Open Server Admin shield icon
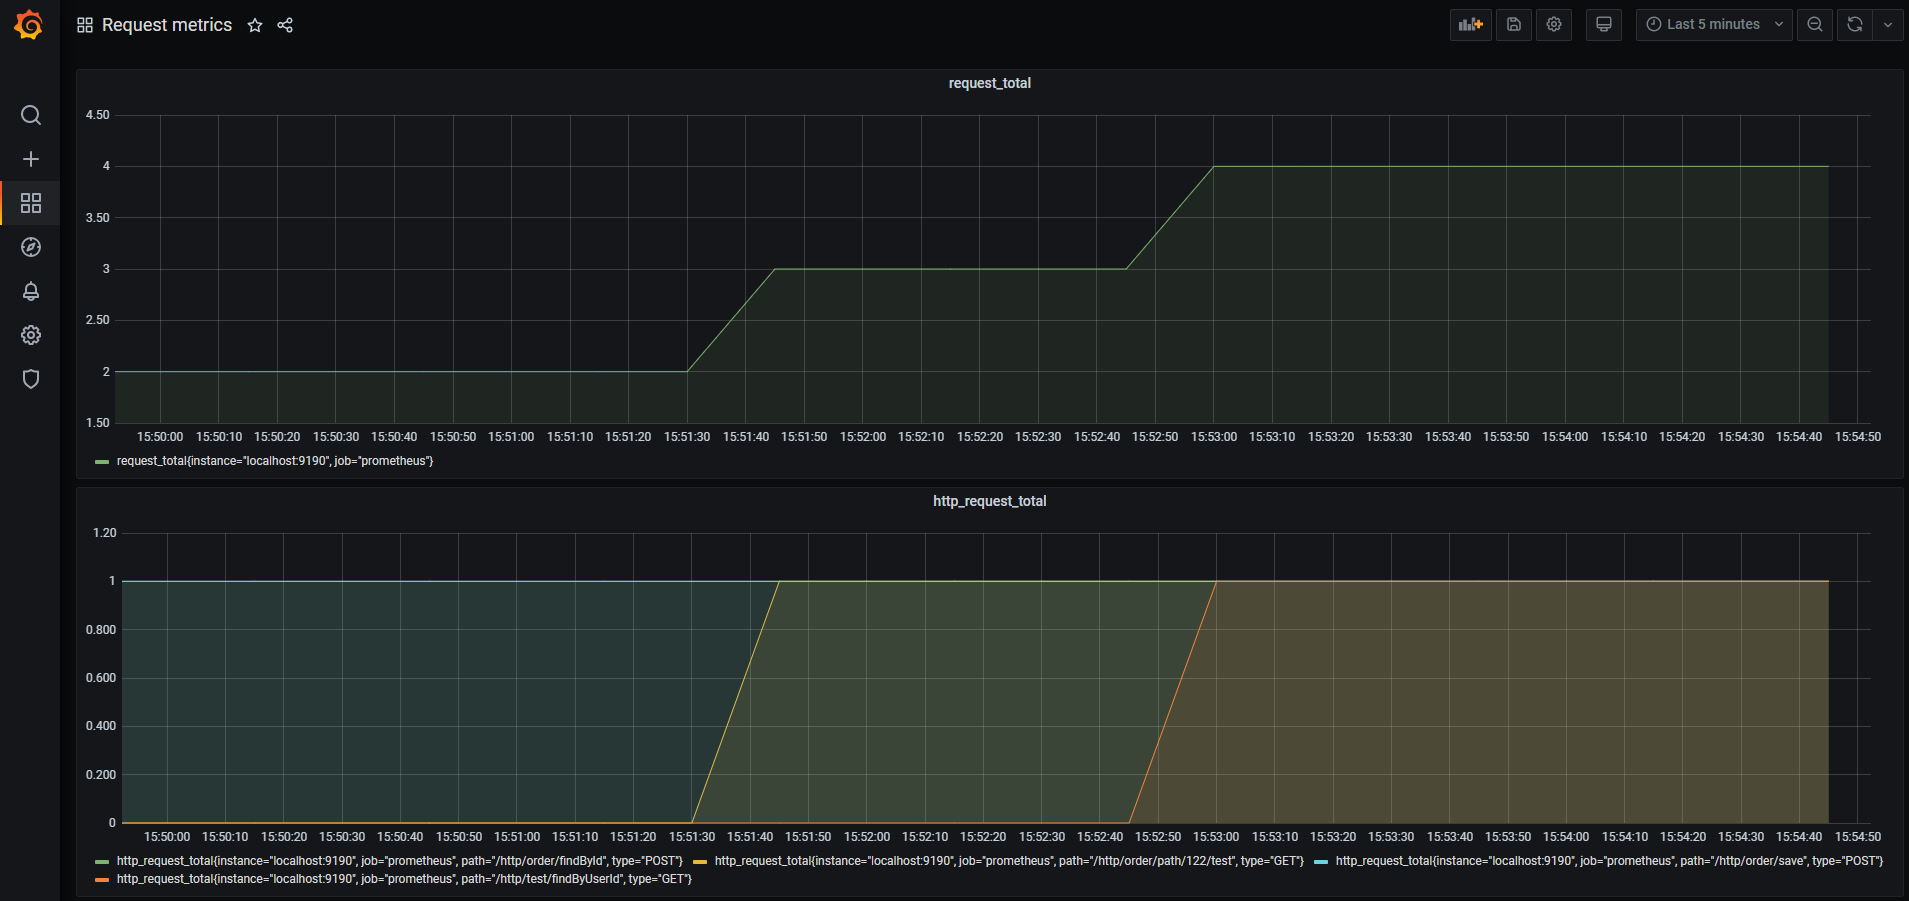The height and width of the screenshot is (901, 1909). 31,379
